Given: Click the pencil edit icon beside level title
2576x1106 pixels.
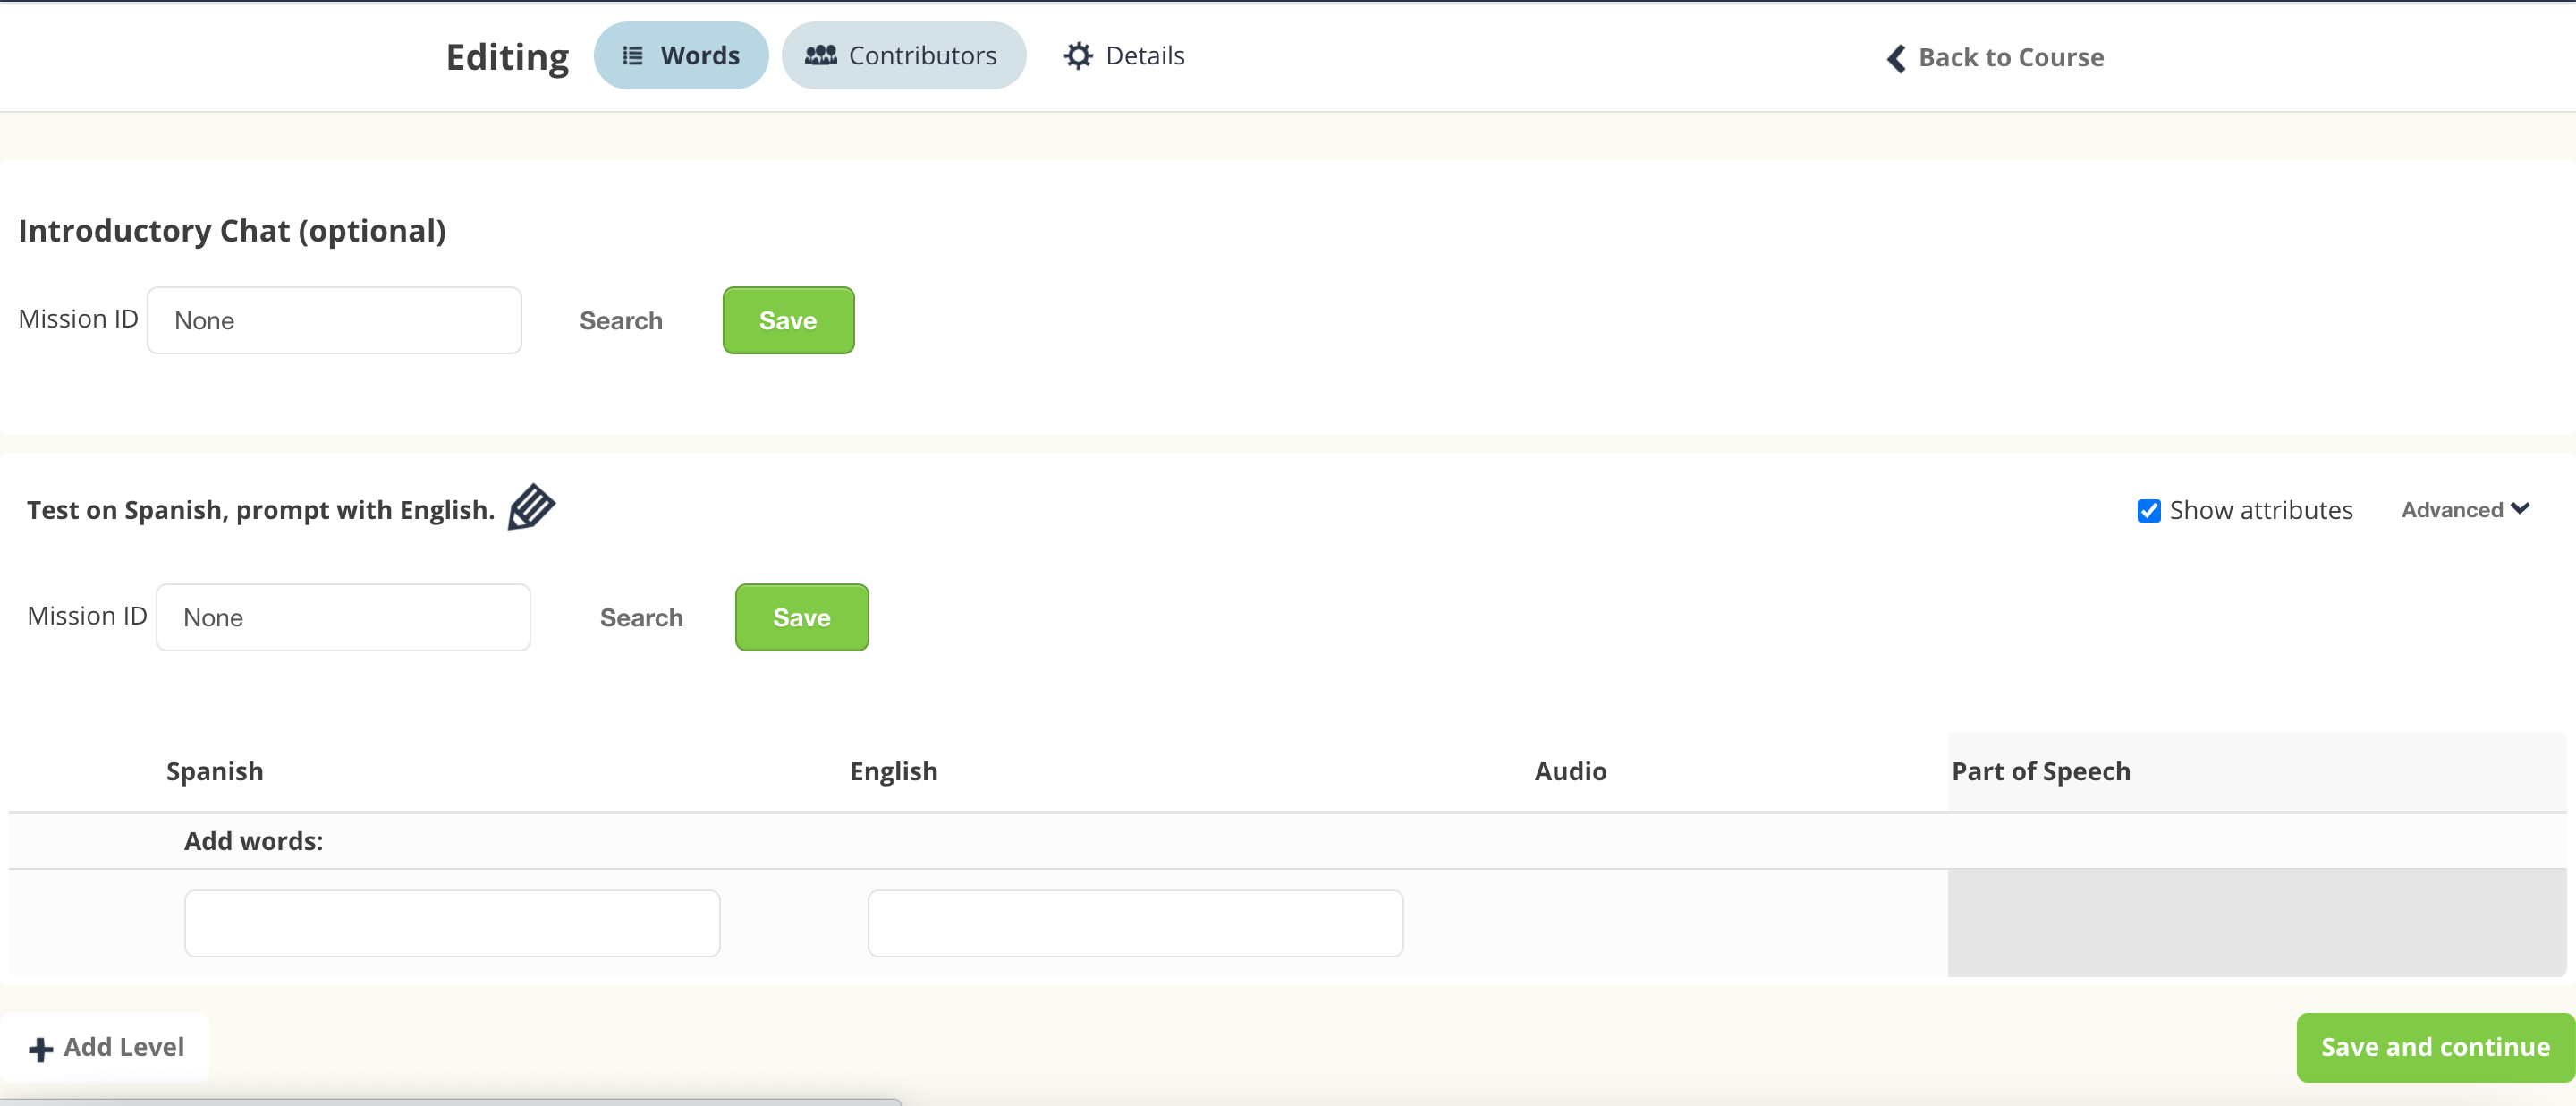Looking at the screenshot, I should 531,507.
